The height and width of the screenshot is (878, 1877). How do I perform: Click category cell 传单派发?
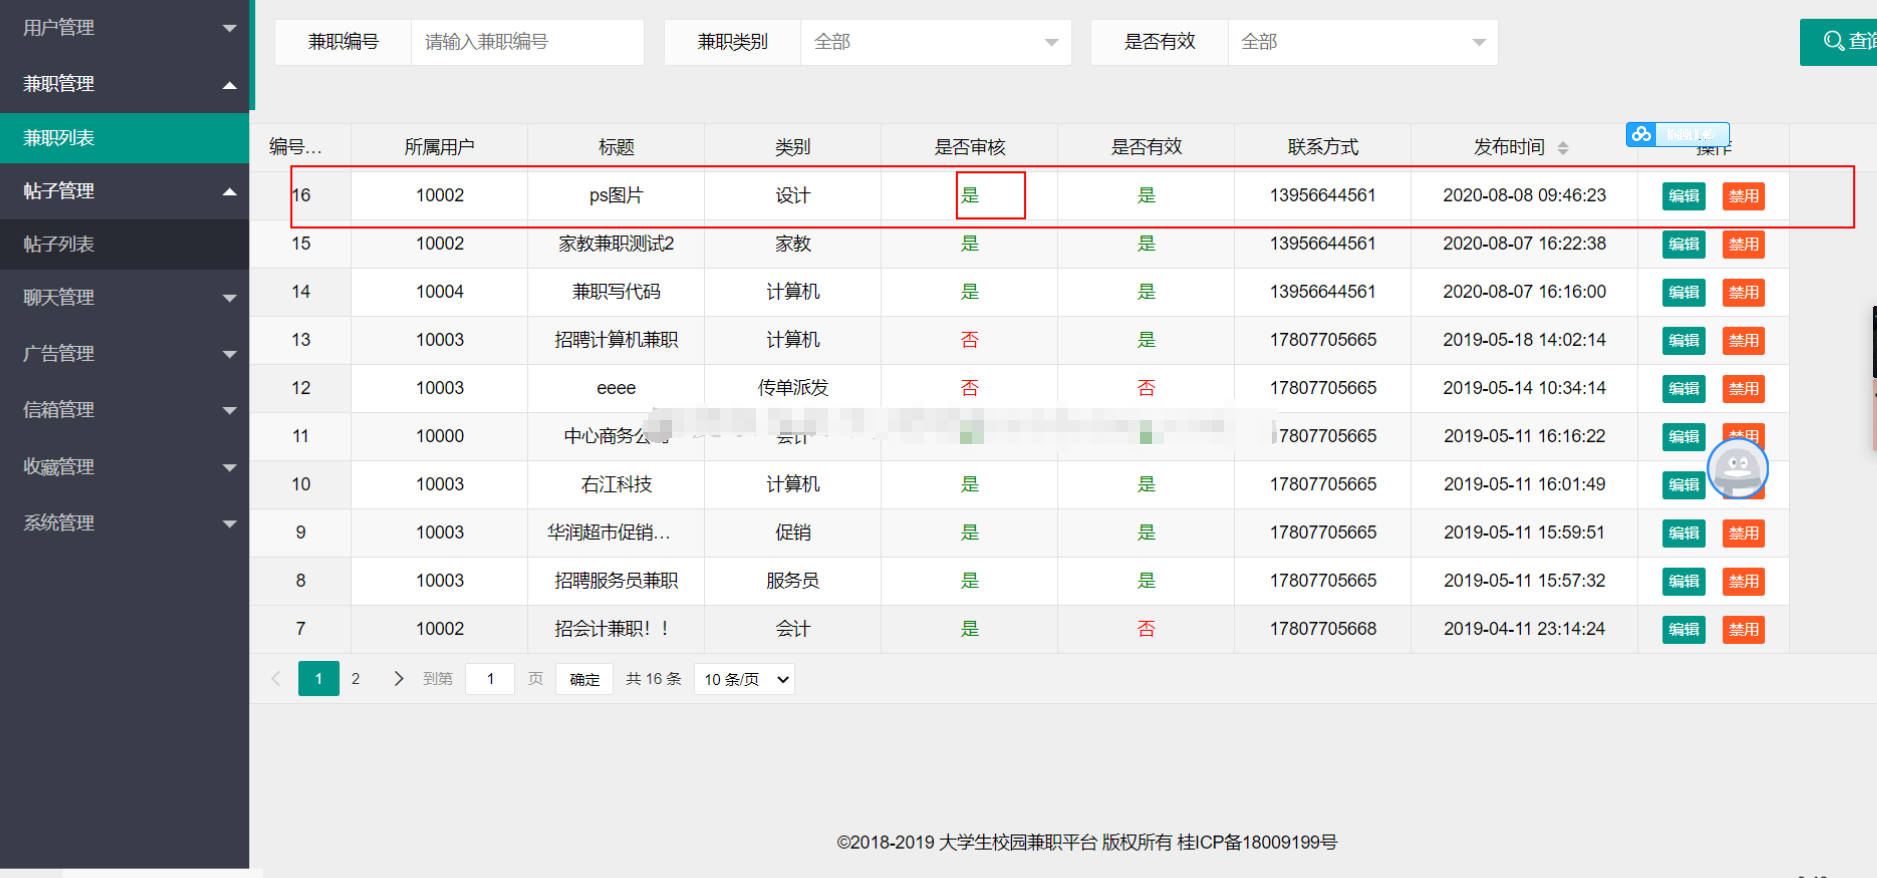pos(793,387)
